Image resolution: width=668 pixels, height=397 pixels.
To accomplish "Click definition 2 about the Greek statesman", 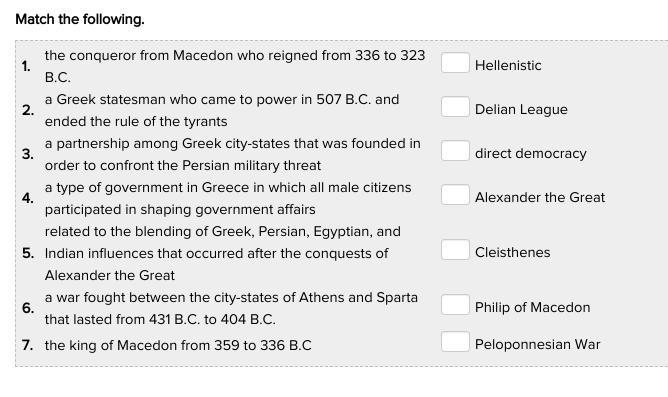I will (222, 110).
